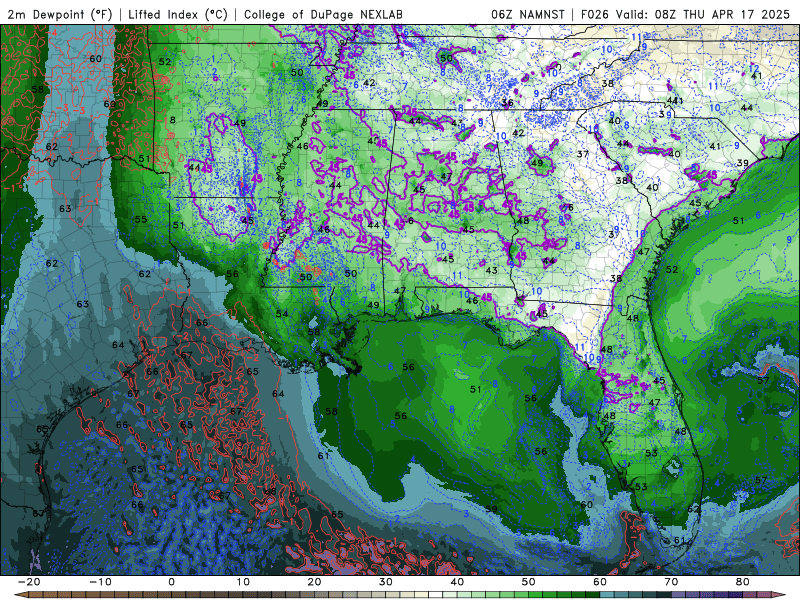800x600 pixels.
Task: Click the '0' label on the color scale
Action: click(x=171, y=582)
